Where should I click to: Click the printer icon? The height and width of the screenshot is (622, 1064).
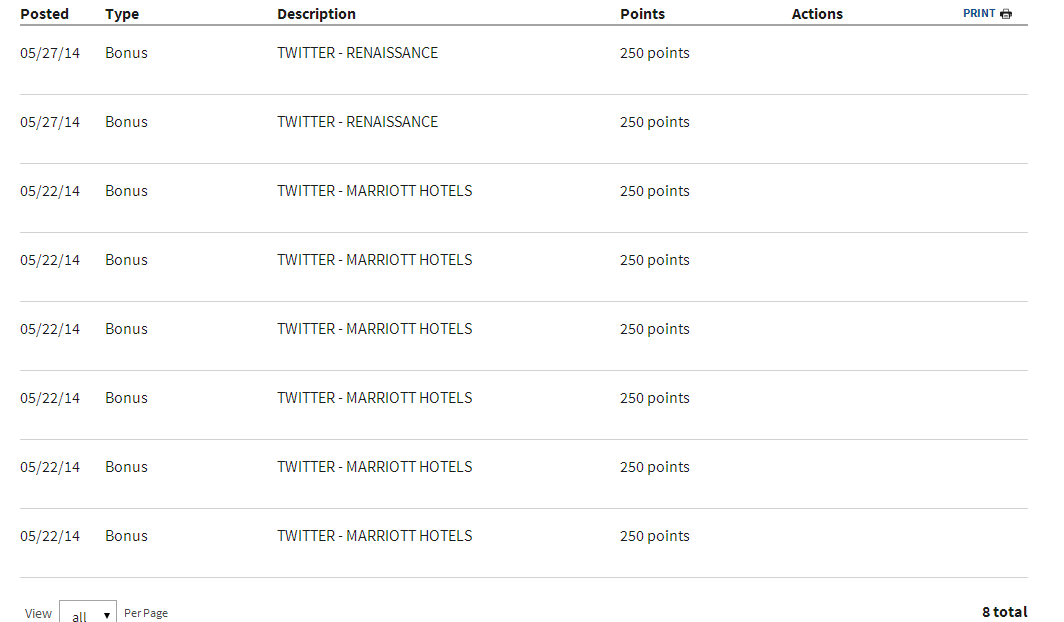[x=1006, y=14]
